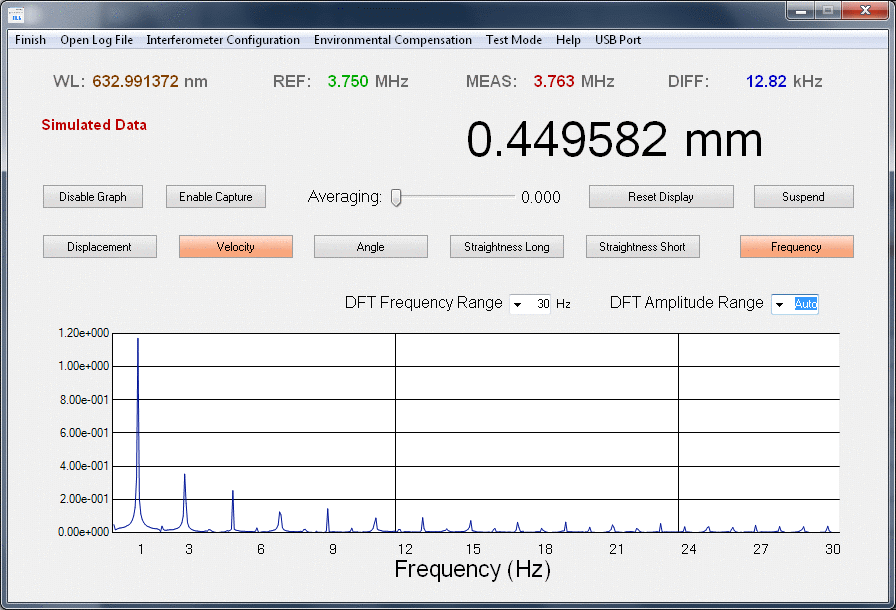Adjust the Averaging slider

pyautogui.click(x=397, y=197)
